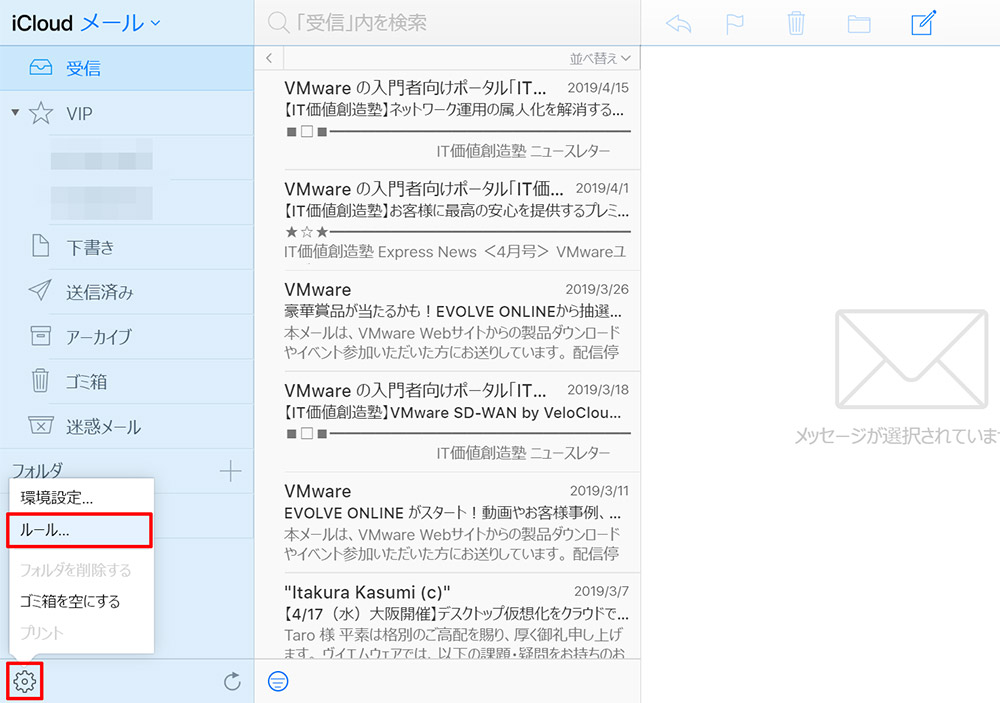Choose ゴミ箱を空にする menu item
Image resolution: width=1000 pixels, height=703 pixels.
pyautogui.click(x=81, y=601)
